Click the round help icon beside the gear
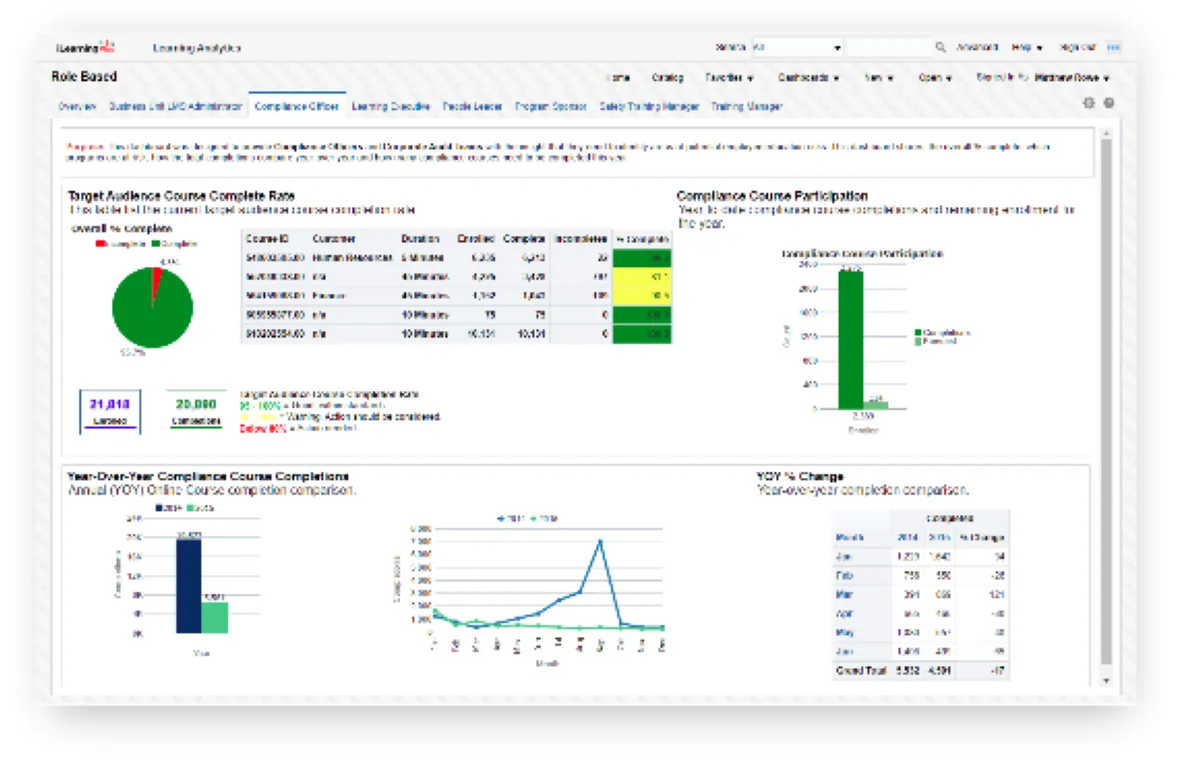Image resolution: width=1200 pixels, height=763 pixels. pyautogui.click(x=1109, y=103)
